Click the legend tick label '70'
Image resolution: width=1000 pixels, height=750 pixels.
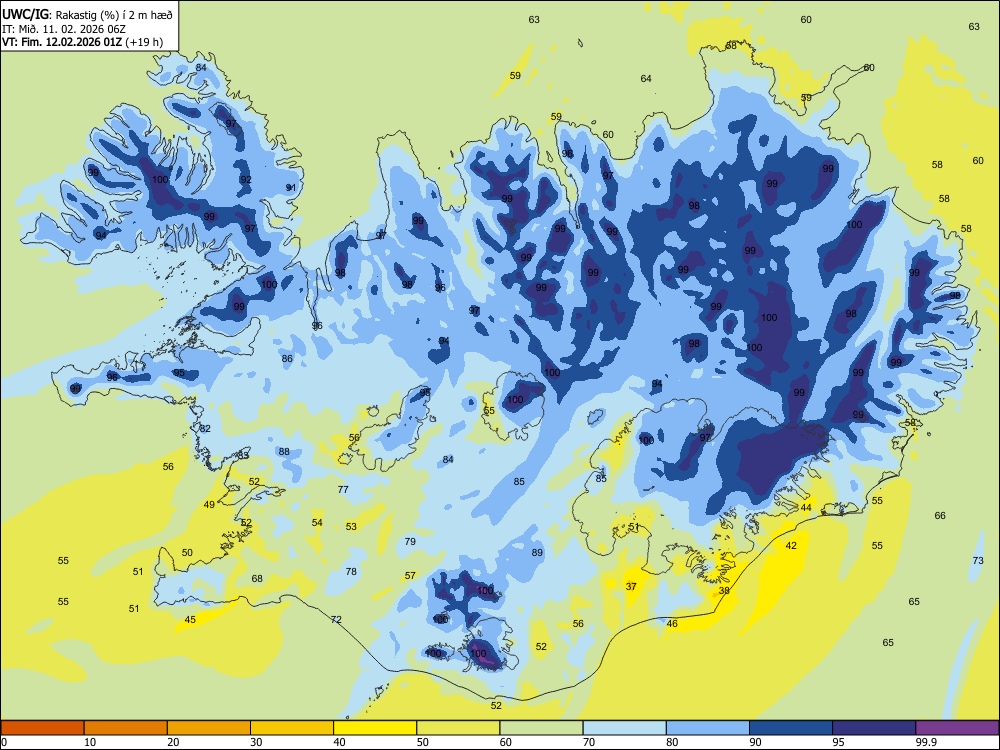[x=589, y=742]
